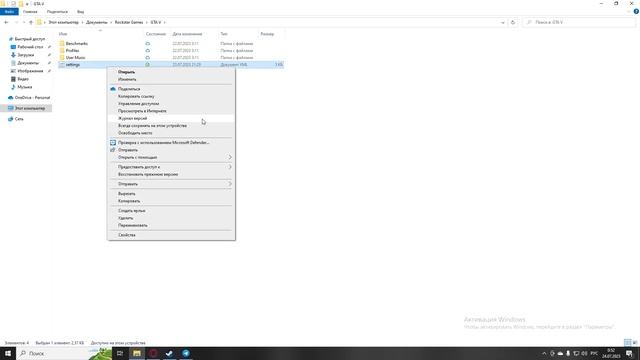The width and height of the screenshot is (640, 360).
Task: Click Rockstar Games in the breadcrumb path
Action: [129, 22]
